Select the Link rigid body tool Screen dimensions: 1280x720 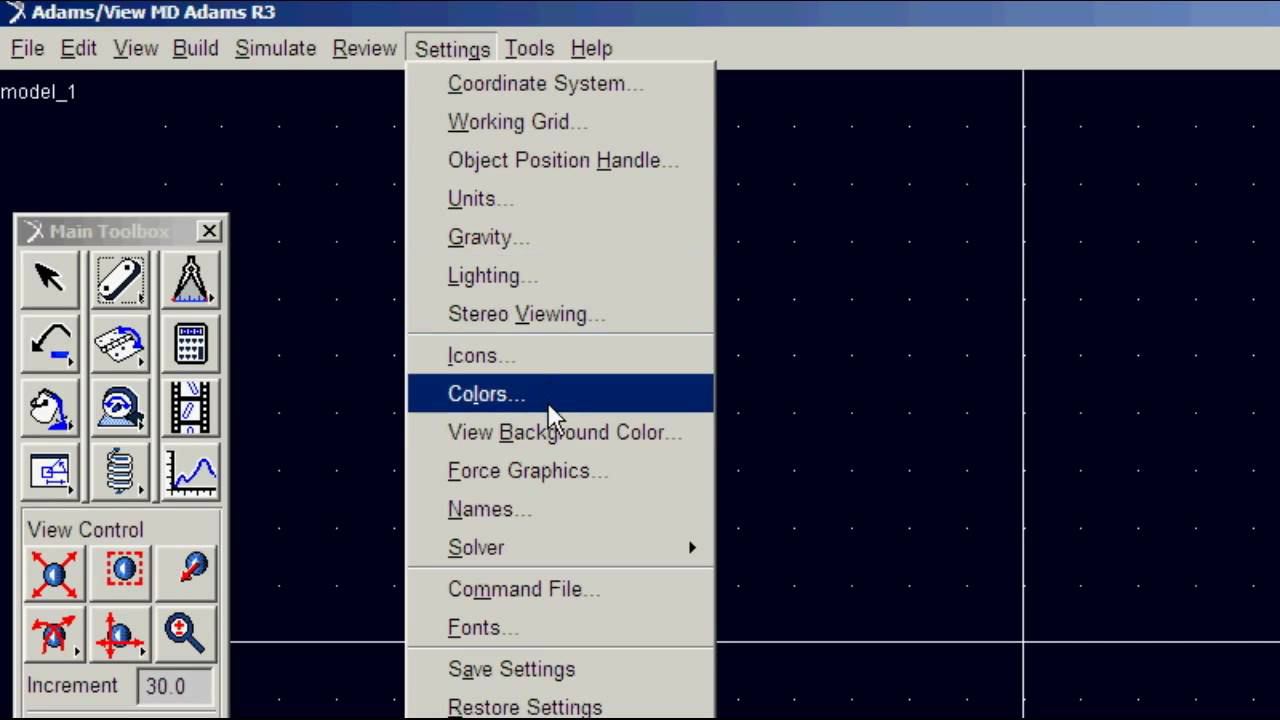(x=120, y=279)
